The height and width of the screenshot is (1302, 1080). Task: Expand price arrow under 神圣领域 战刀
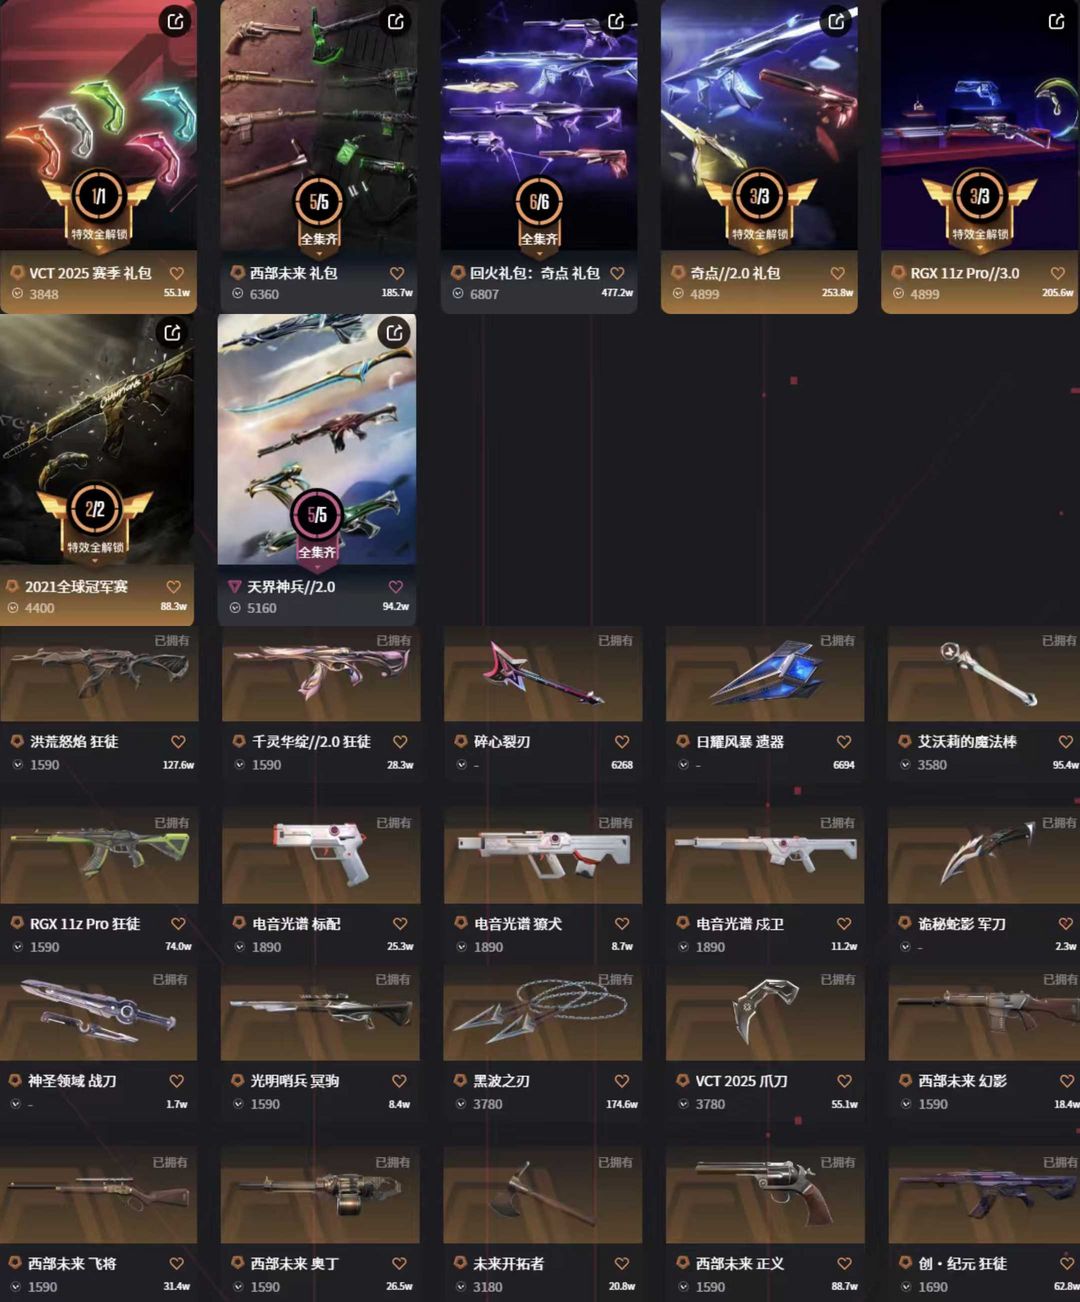tap(16, 1104)
